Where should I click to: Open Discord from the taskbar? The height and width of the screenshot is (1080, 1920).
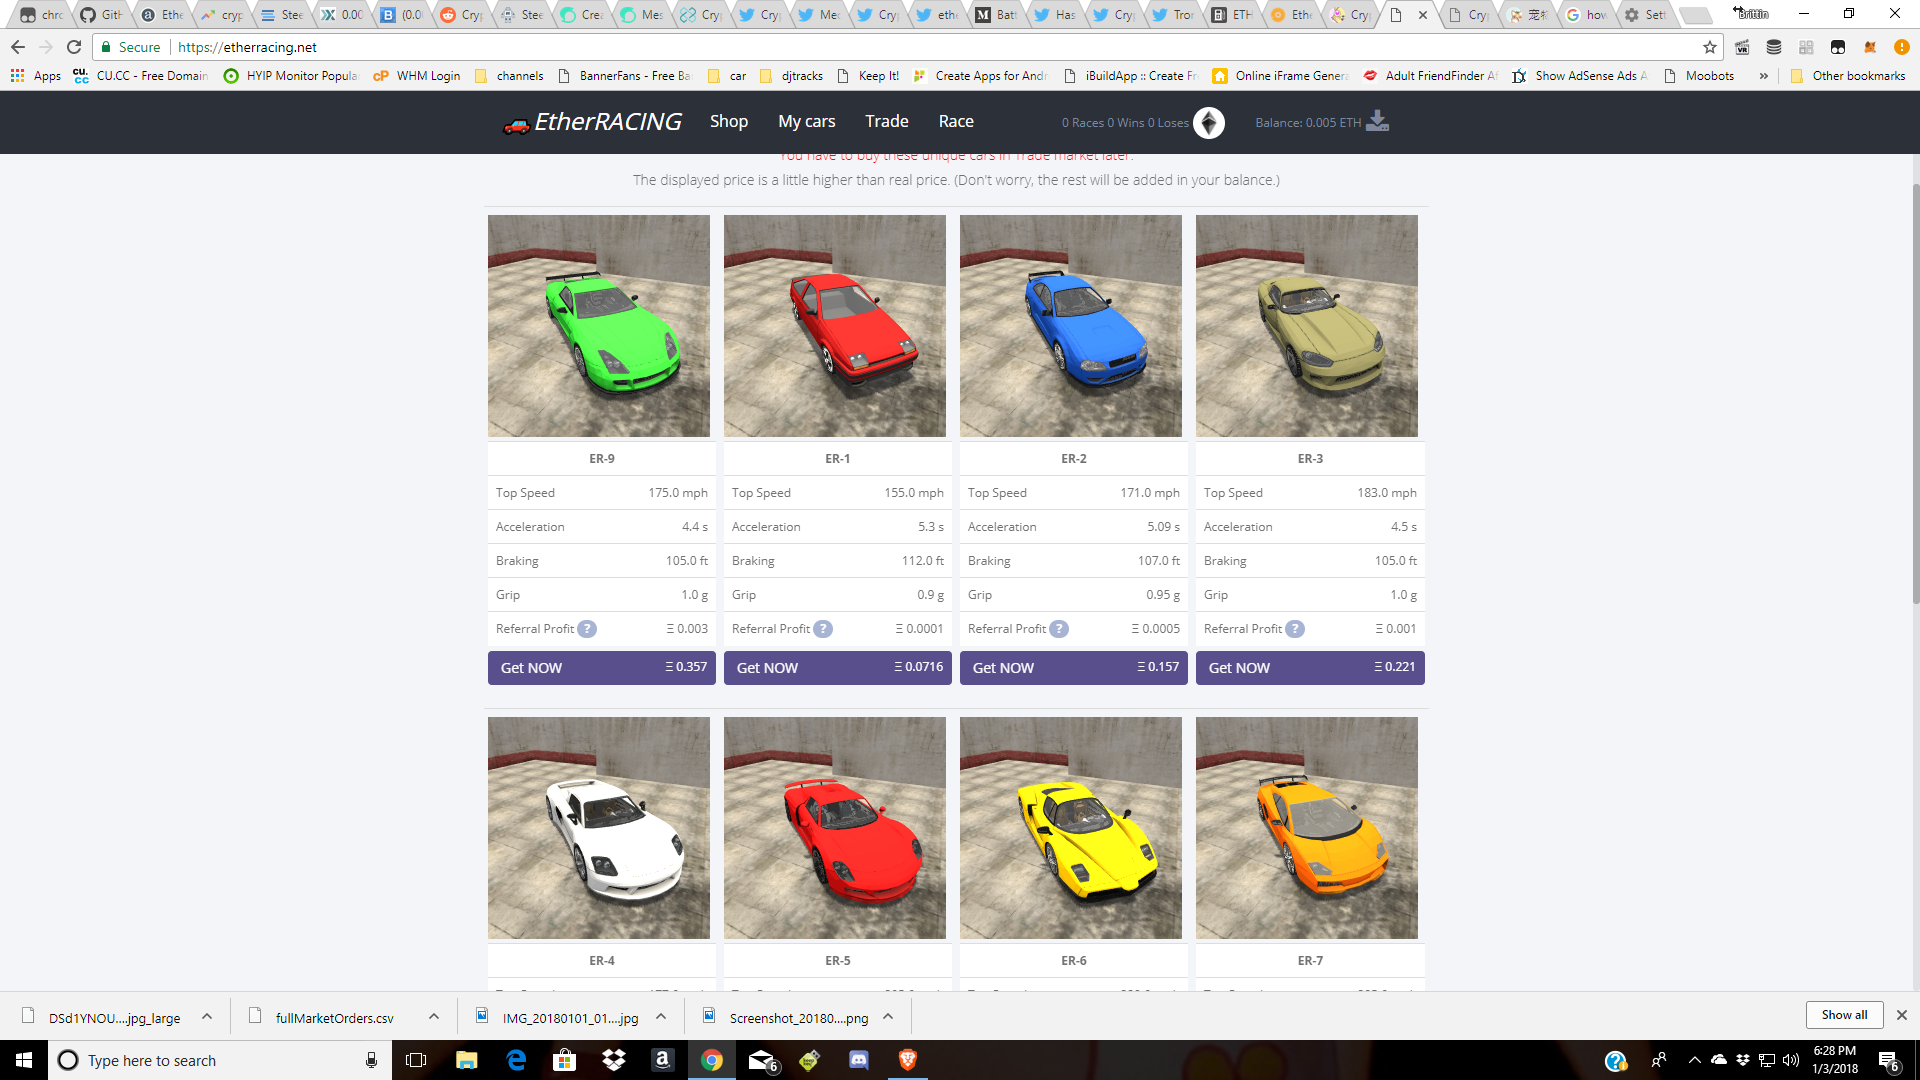click(858, 1060)
